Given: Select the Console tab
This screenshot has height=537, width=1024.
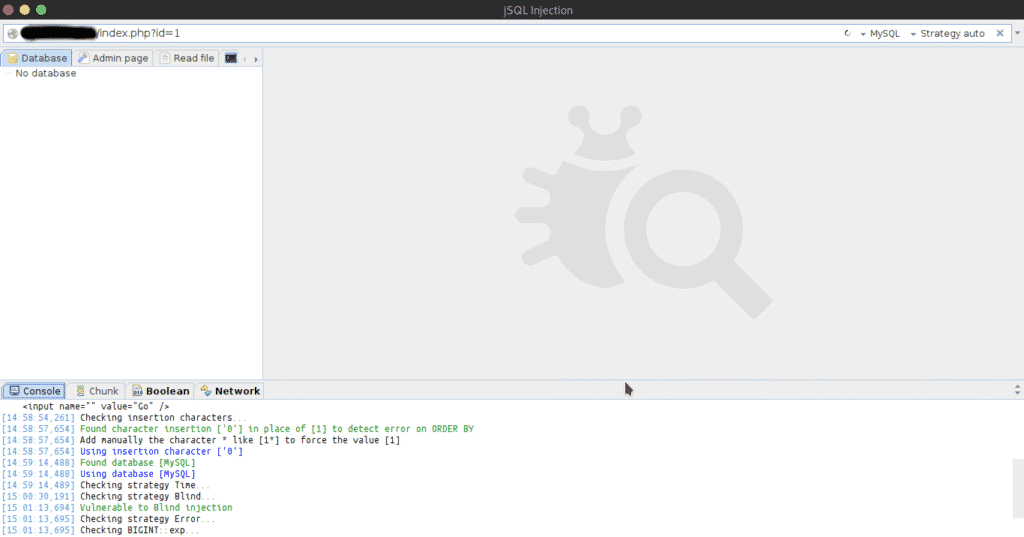Looking at the screenshot, I should [x=34, y=391].
